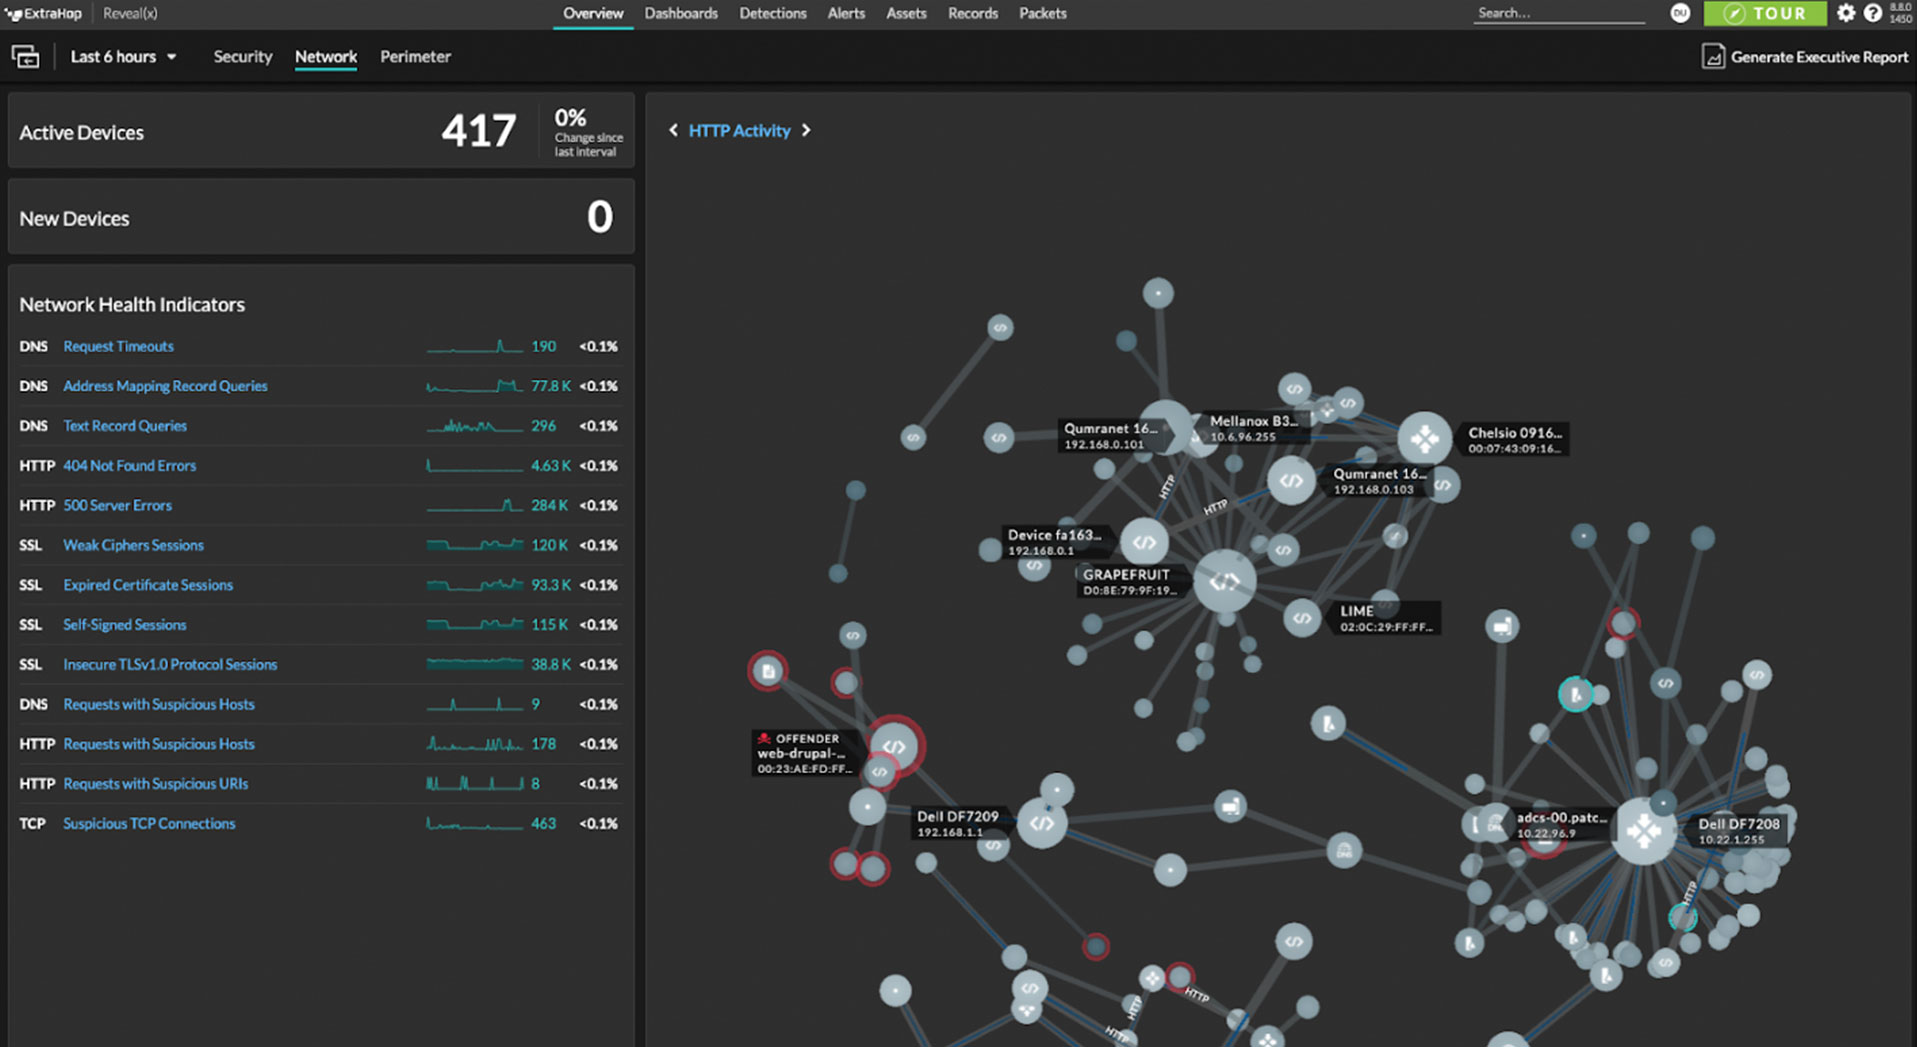Select the Dell DF7209 node icon
The image size is (1917, 1047).
click(x=1041, y=824)
